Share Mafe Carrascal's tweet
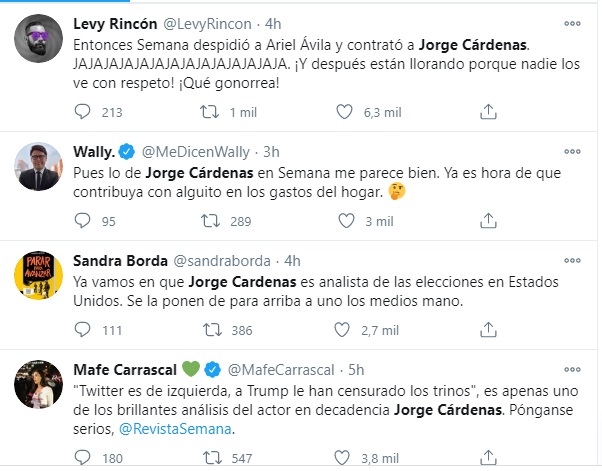602x471 pixels. 488,458
